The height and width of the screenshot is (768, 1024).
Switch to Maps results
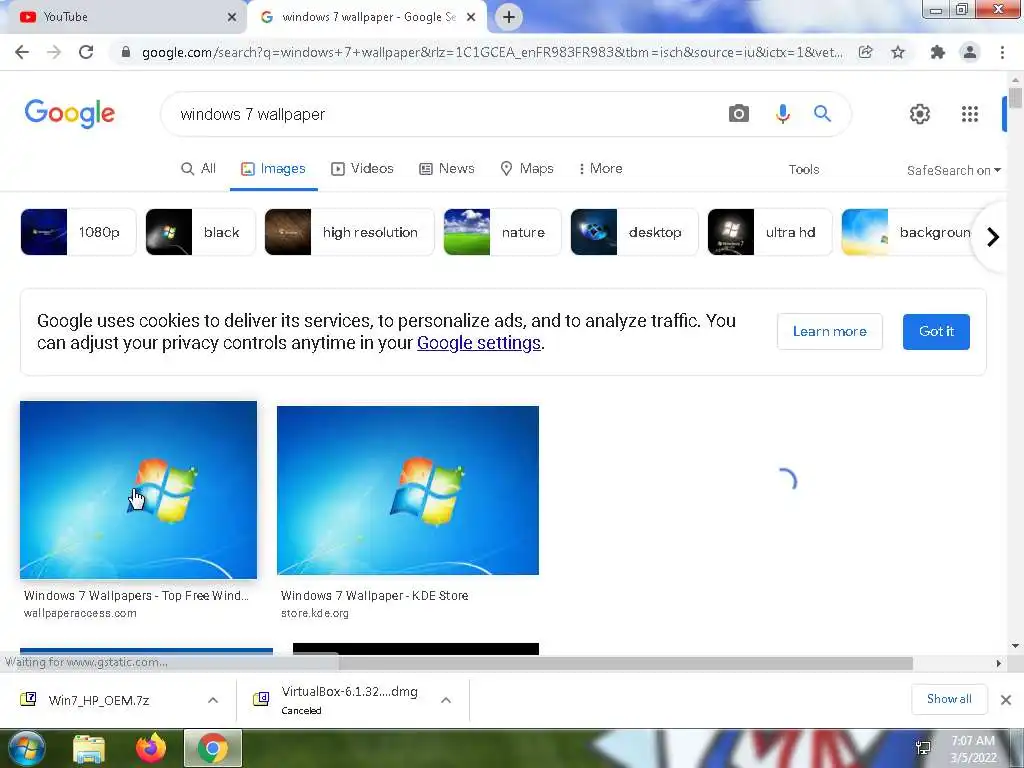[526, 168]
